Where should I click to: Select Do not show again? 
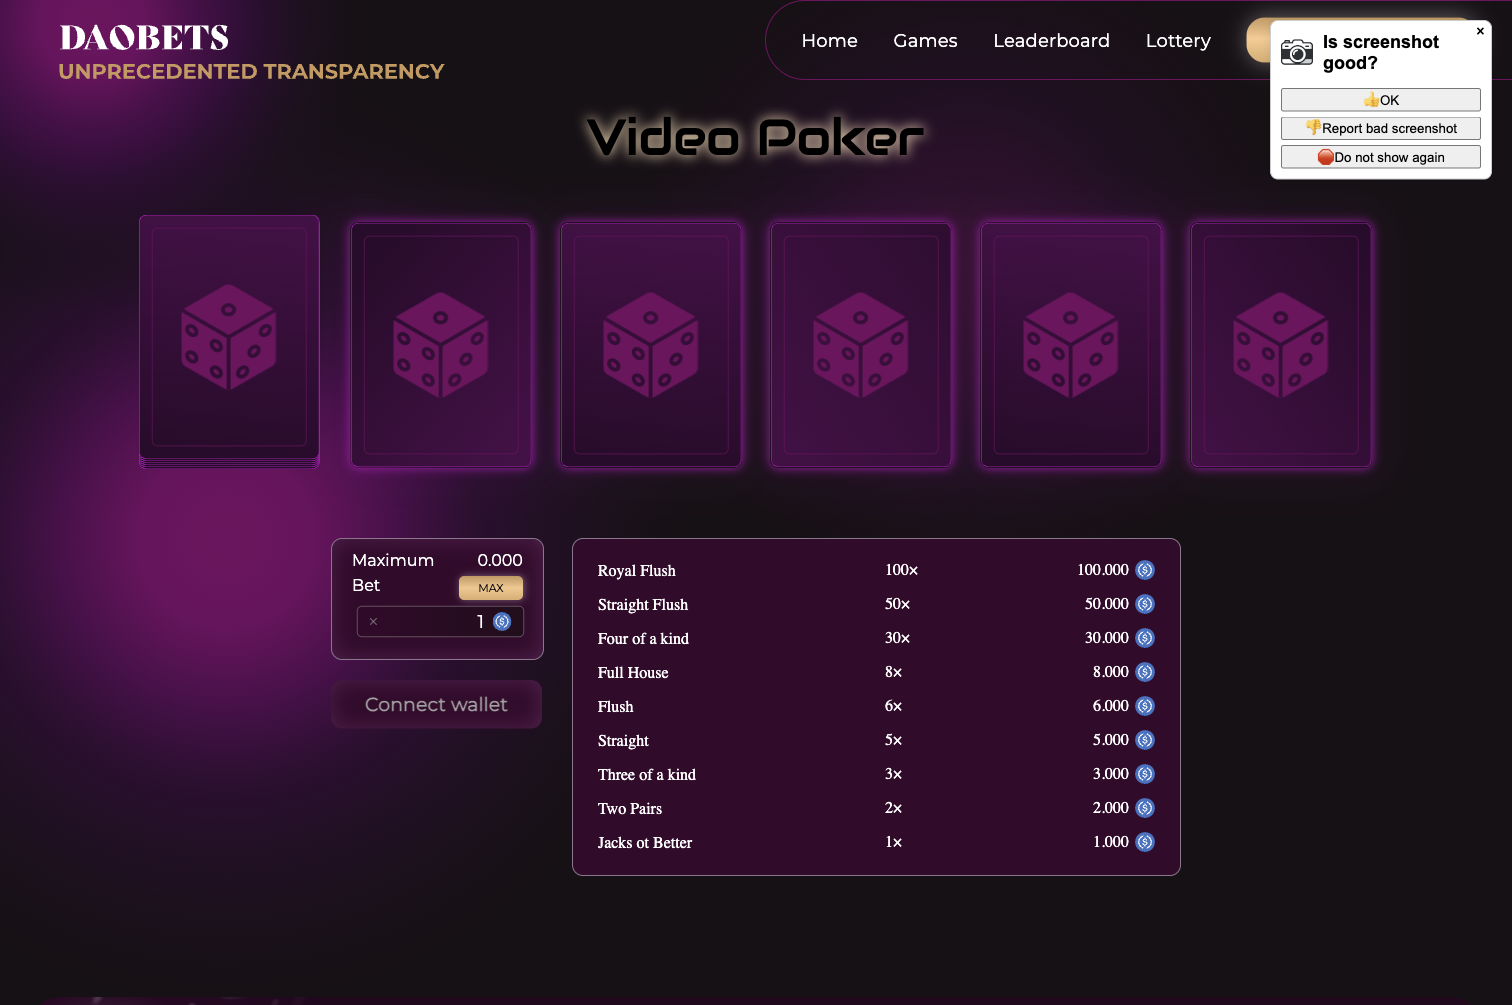click(1380, 157)
